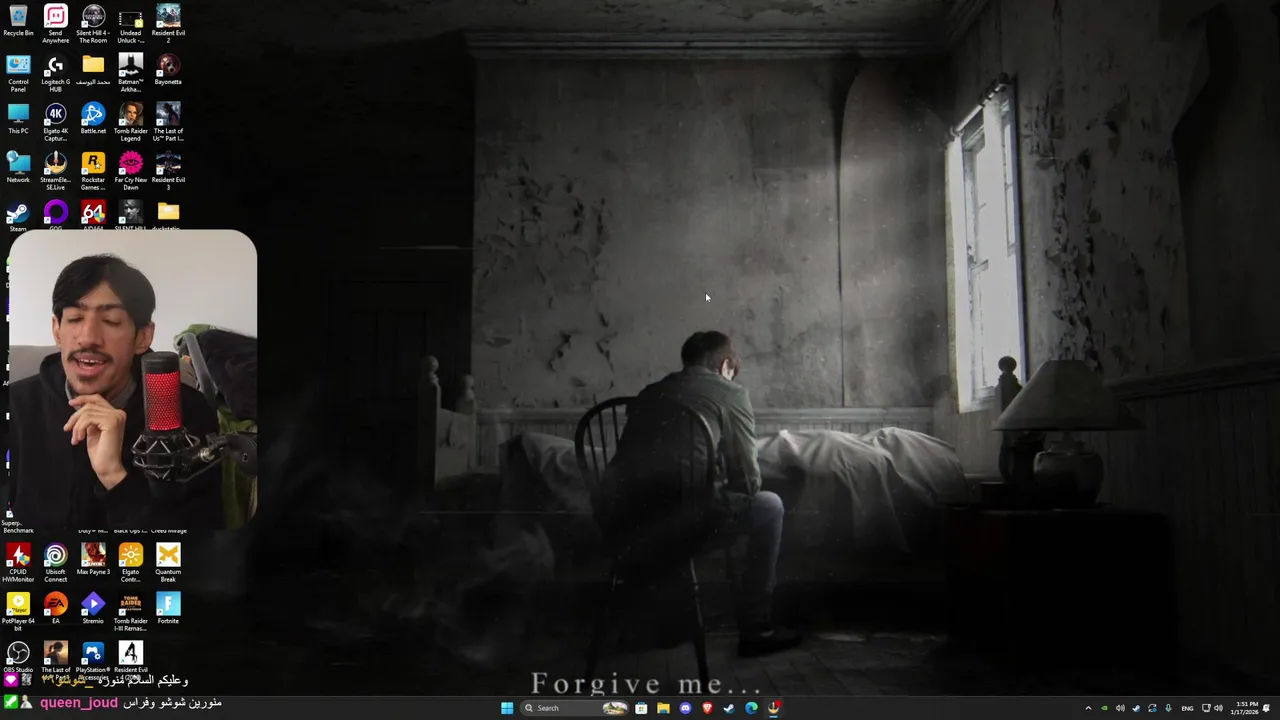1280x720 pixels.
Task: Select the Quantum Break desktop shortcut
Action: tap(168, 563)
